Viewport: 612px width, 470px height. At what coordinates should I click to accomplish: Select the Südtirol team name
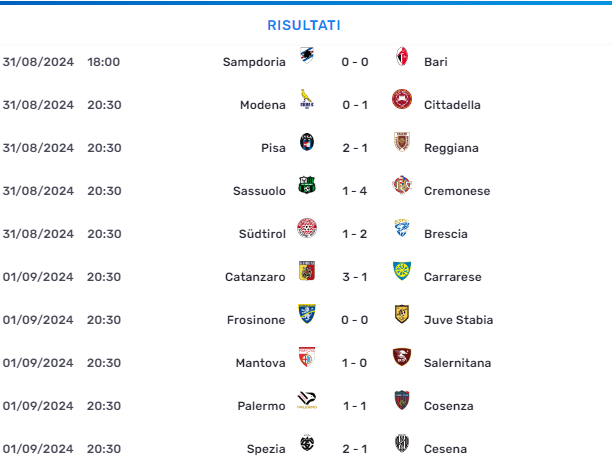[262, 234]
